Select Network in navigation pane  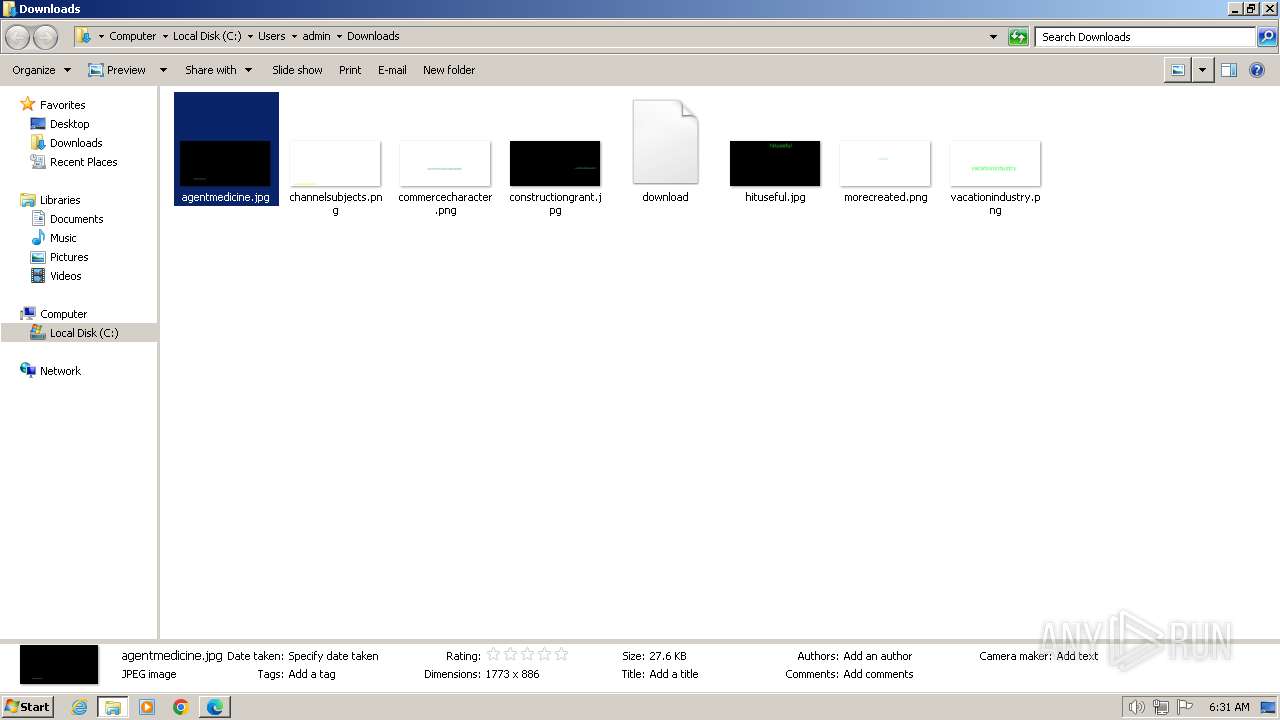tap(60, 371)
